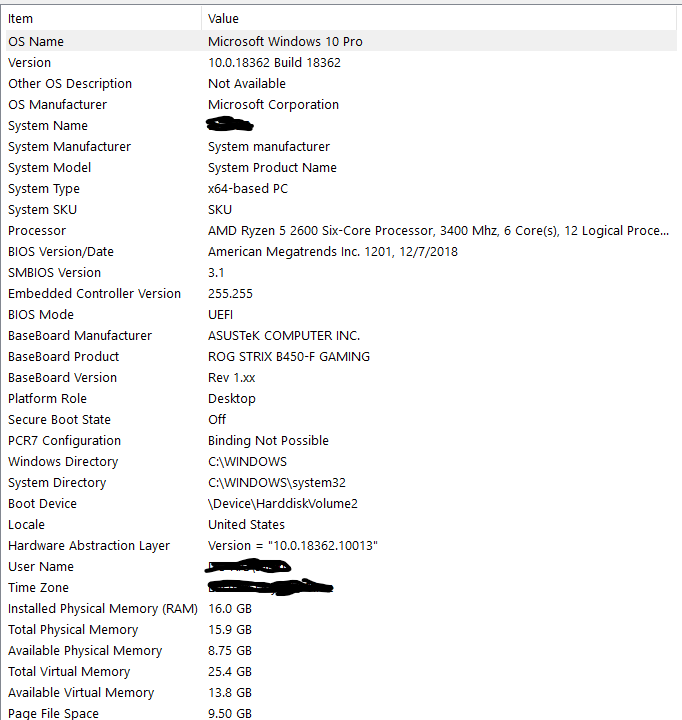
Task: Click the Rev 1.xx value
Action: tap(231, 378)
